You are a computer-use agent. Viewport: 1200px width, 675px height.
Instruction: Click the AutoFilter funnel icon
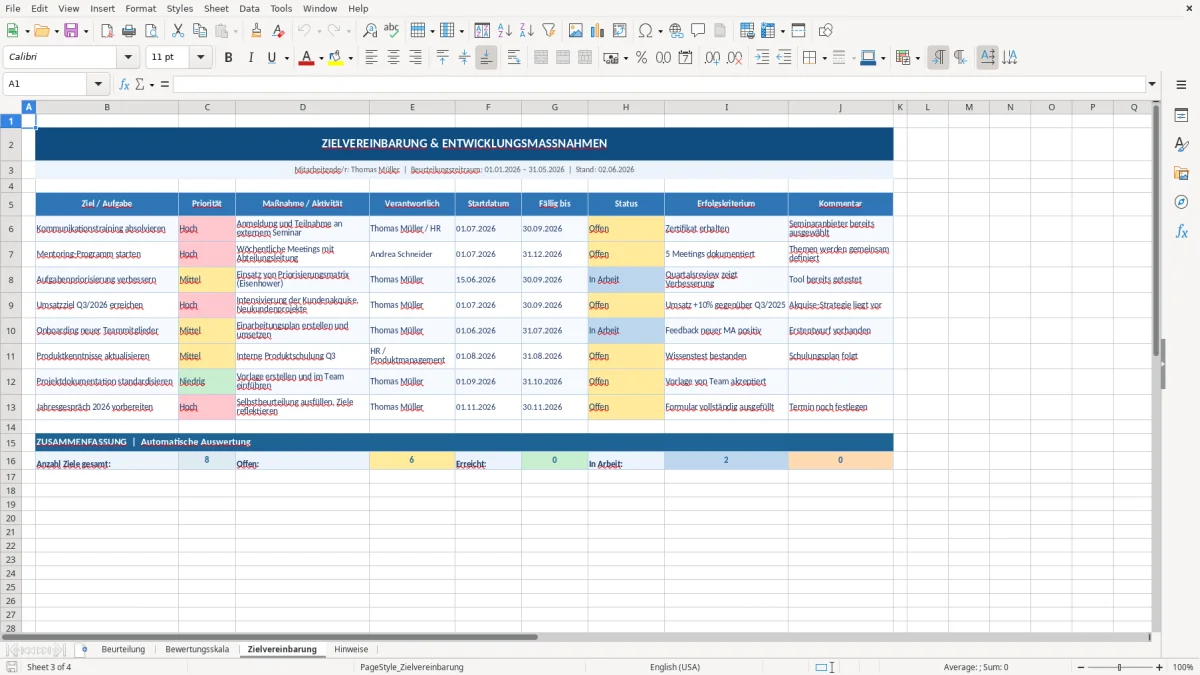point(549,31)
